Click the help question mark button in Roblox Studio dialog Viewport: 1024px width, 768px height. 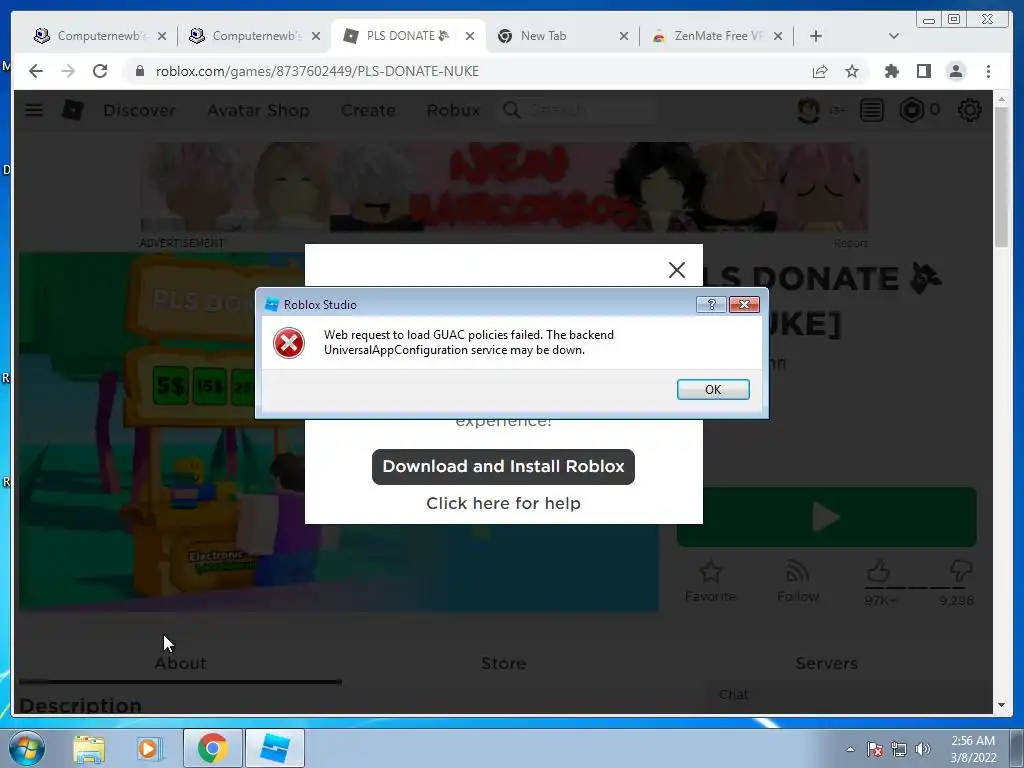coord(711,304)
